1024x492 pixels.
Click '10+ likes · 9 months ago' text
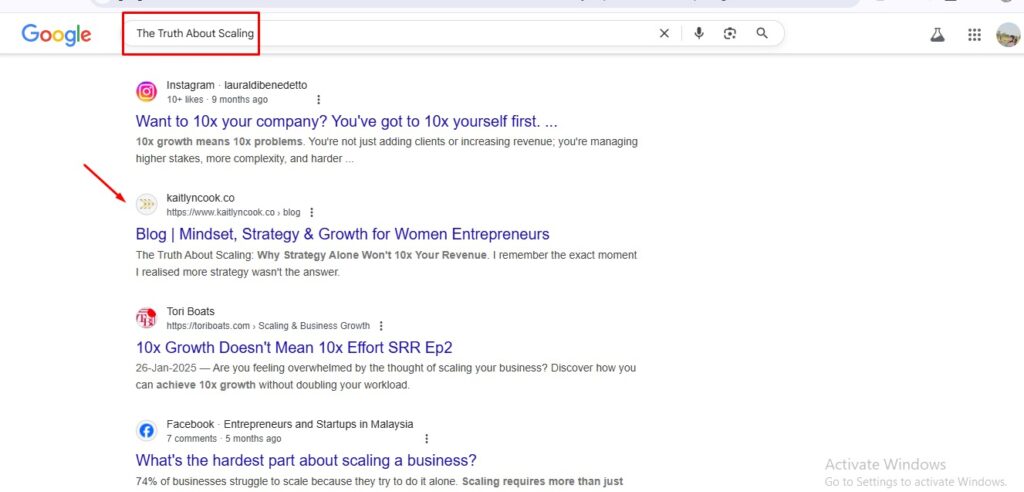click(x=217, y=100)
